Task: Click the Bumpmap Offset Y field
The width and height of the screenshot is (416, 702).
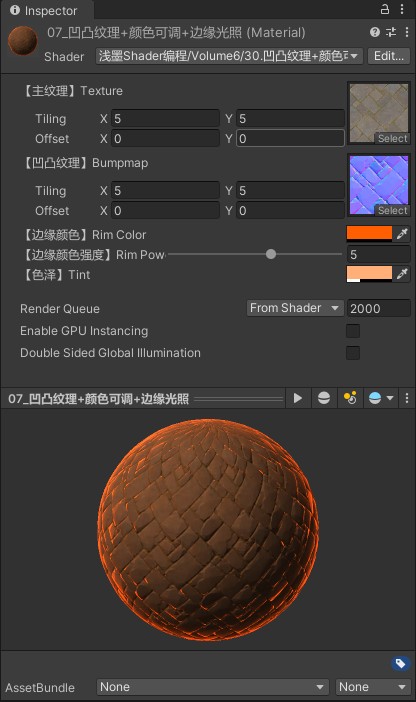Action: [x=290, y=210]
